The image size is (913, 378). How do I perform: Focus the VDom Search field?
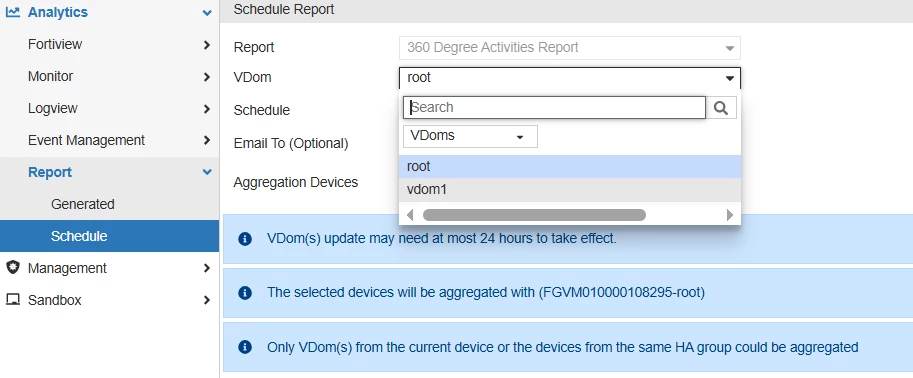554,108
